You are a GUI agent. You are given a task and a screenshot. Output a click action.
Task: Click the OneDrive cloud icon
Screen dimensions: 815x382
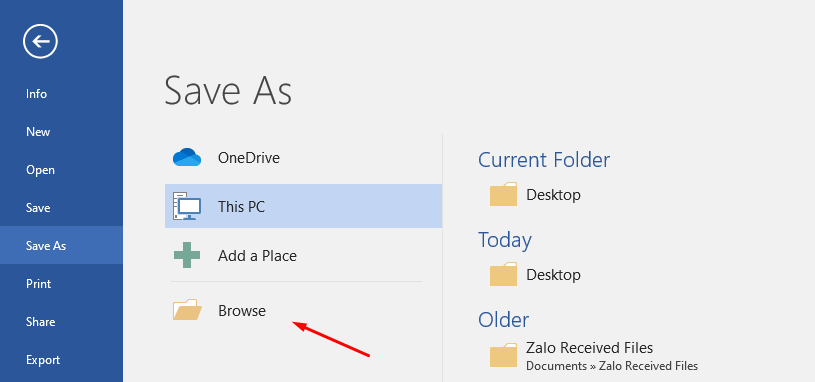coord(187,157)
